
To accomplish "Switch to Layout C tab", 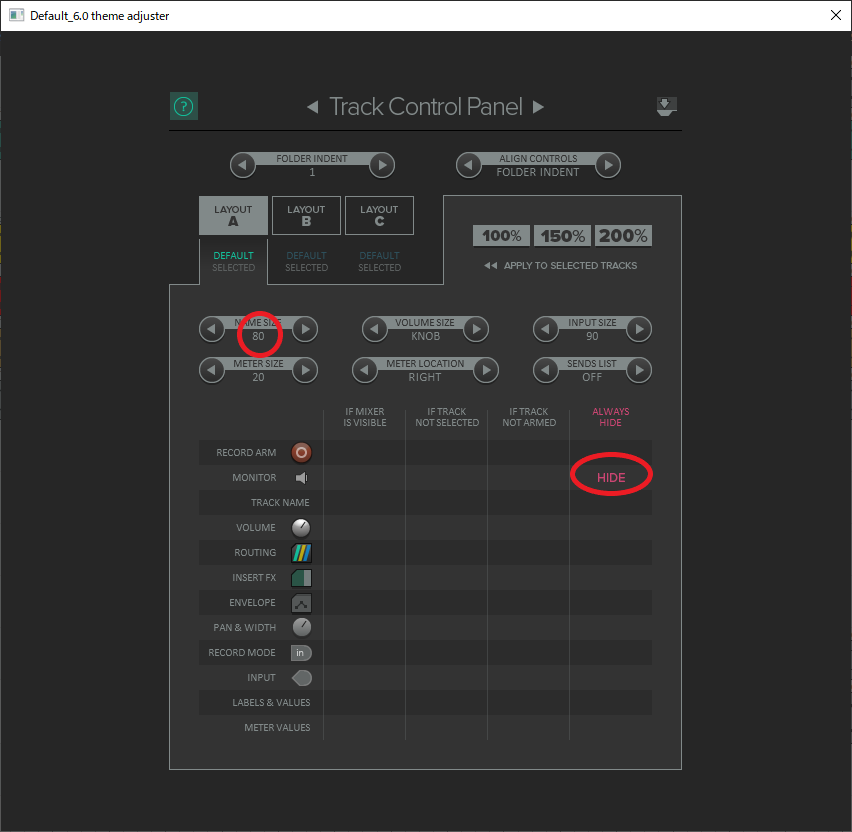I will coord(379,215).
